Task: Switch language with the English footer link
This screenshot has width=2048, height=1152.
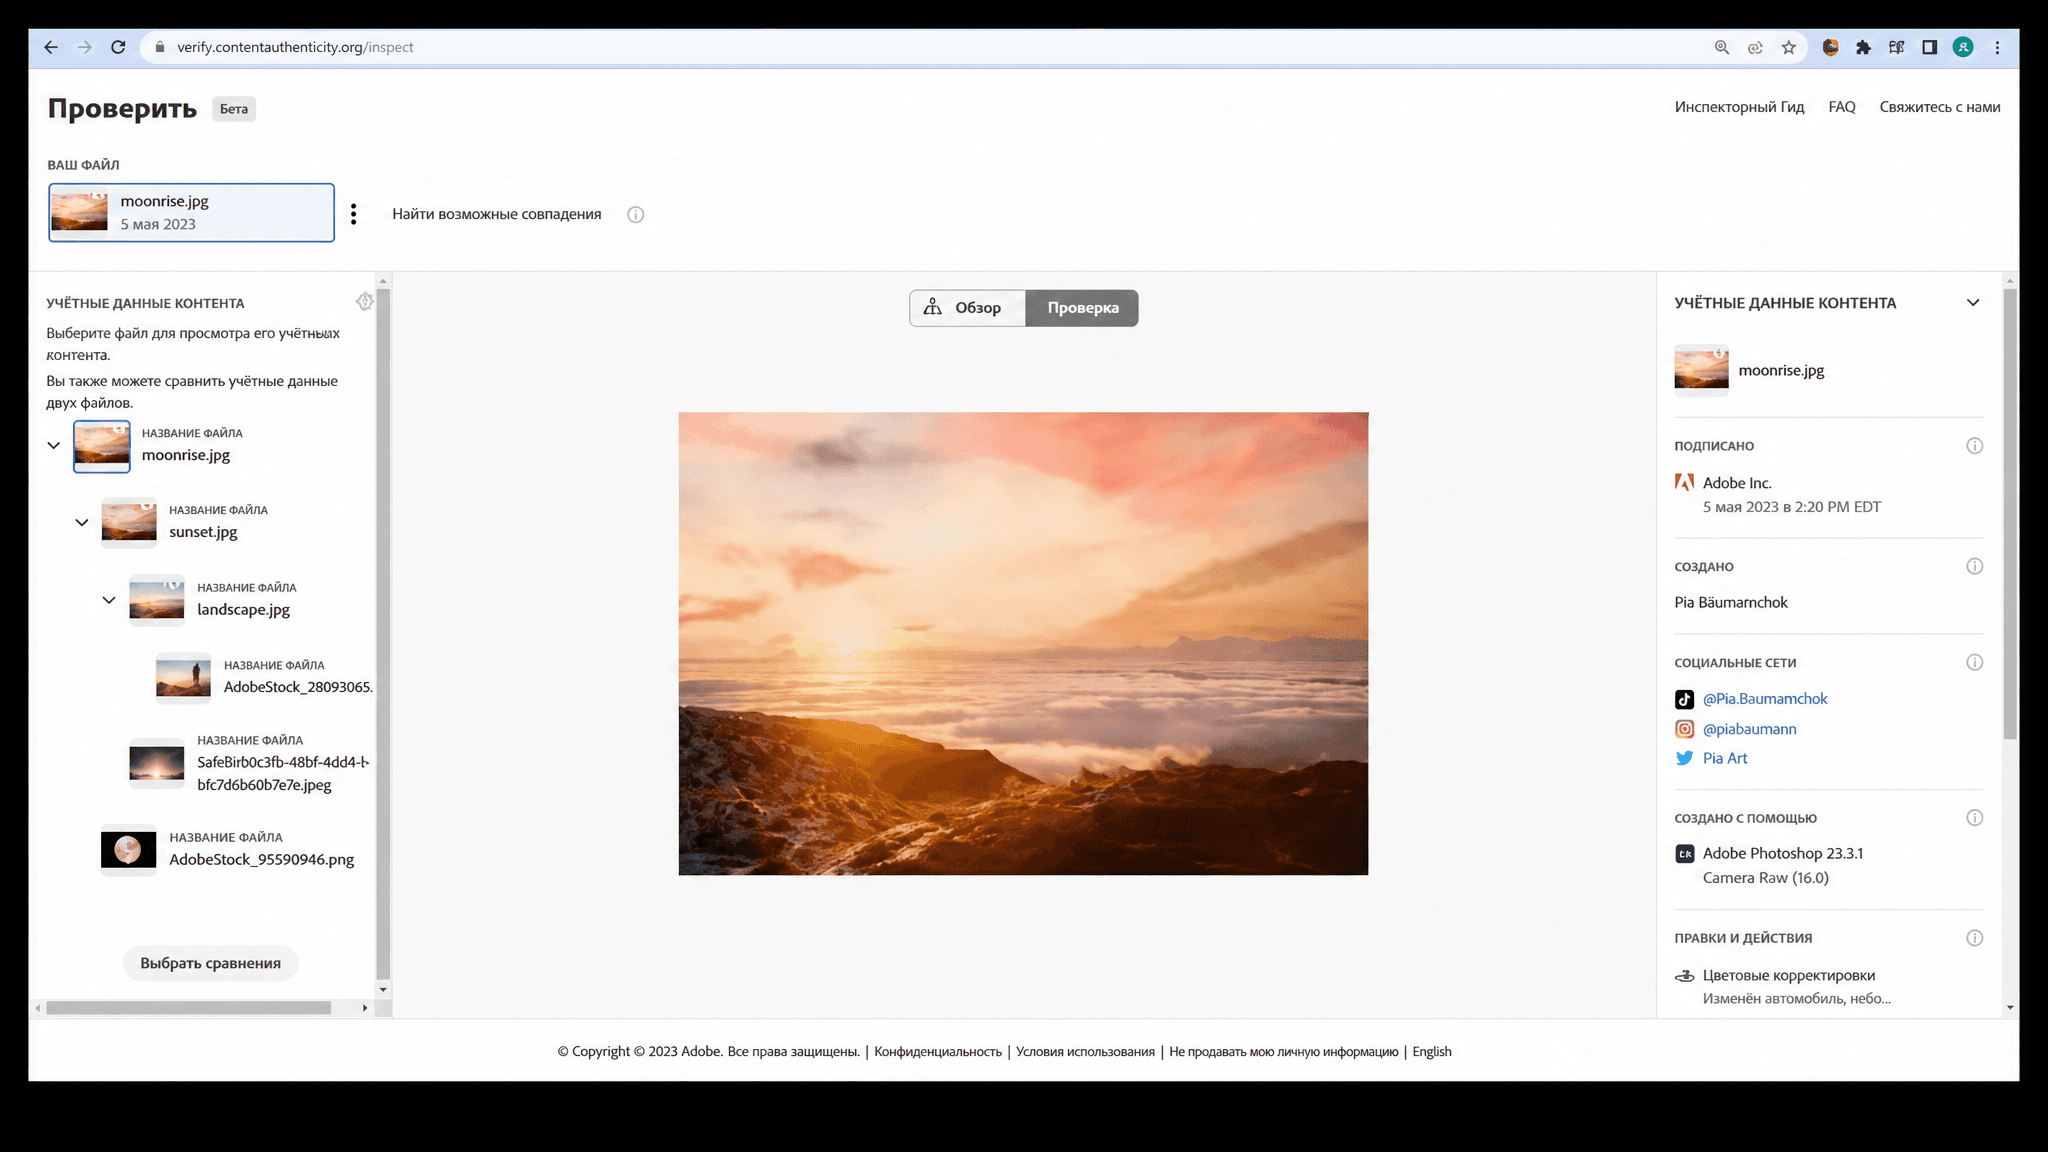Action: 1431,1051
